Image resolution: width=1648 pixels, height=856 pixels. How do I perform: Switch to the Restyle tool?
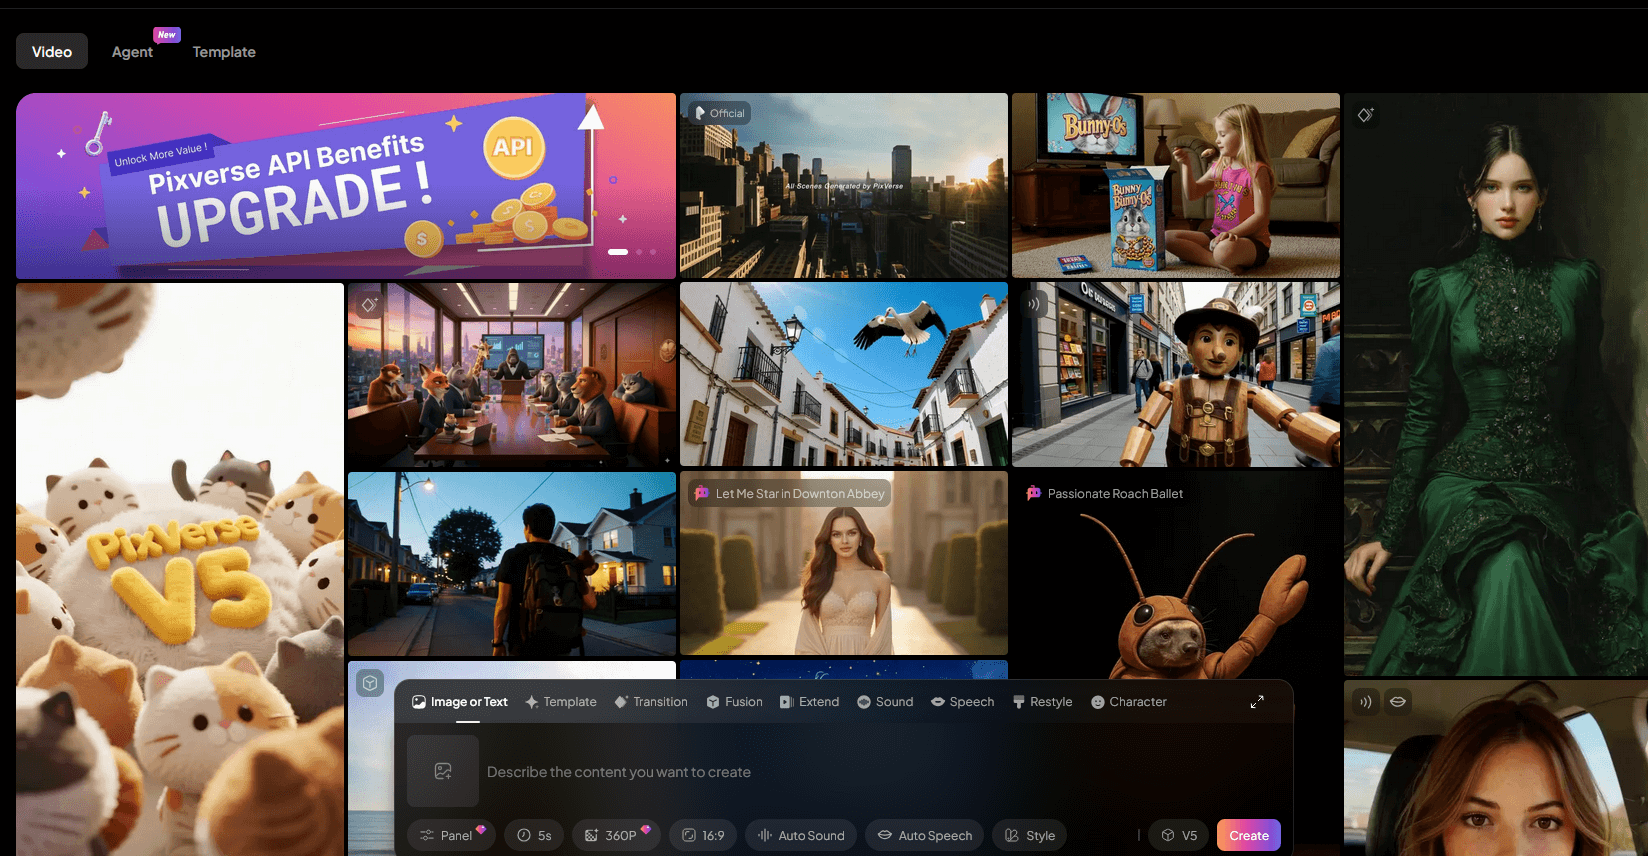(1042, 702)
